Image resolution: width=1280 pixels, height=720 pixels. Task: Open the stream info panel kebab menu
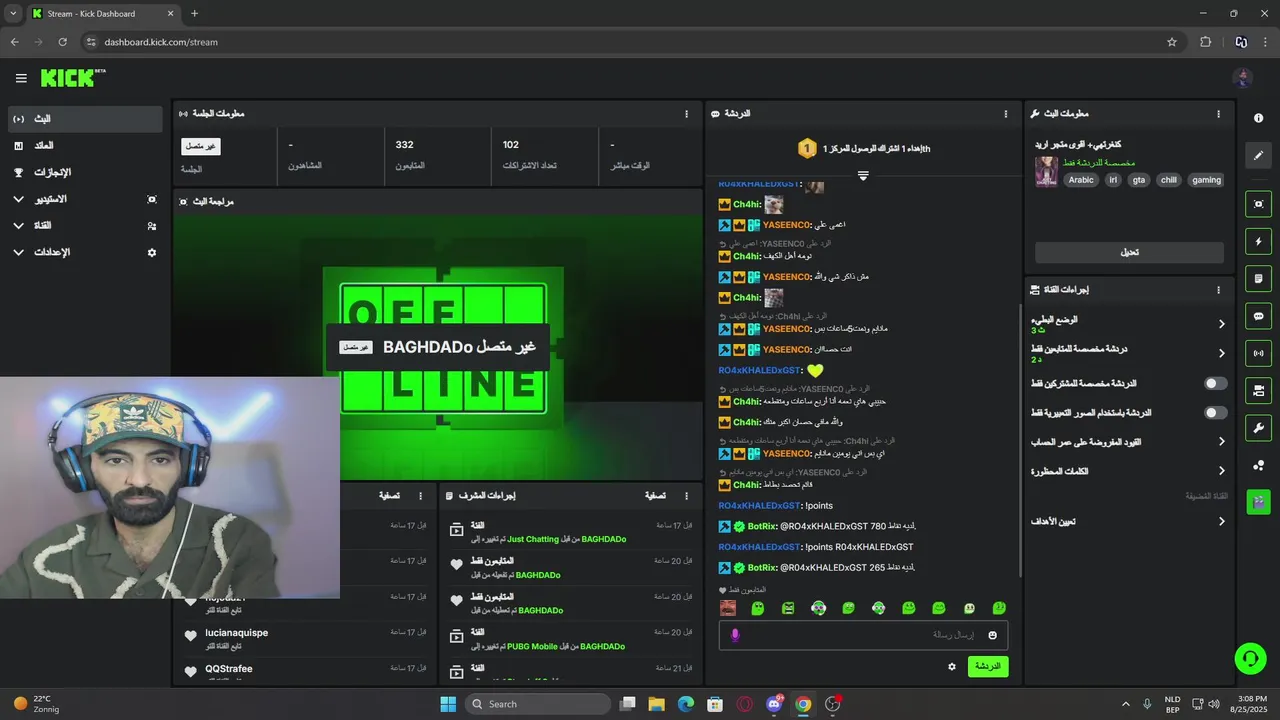point(1218,114)
